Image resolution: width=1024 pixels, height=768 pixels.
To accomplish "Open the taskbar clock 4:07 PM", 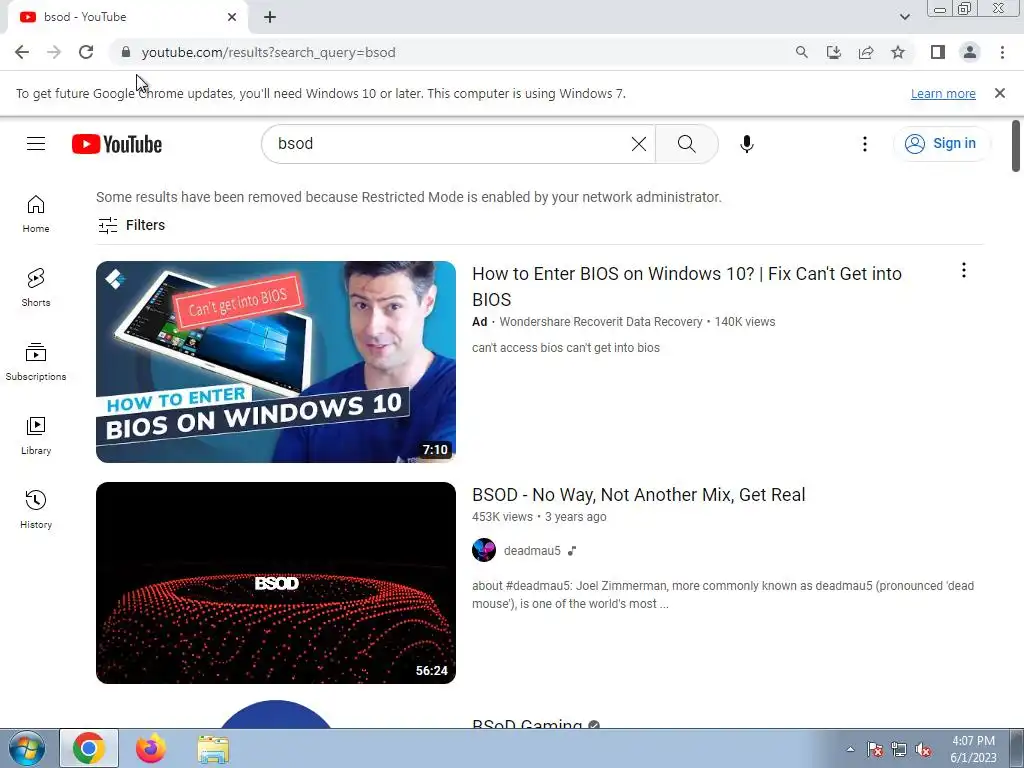I will click(973, 749).
